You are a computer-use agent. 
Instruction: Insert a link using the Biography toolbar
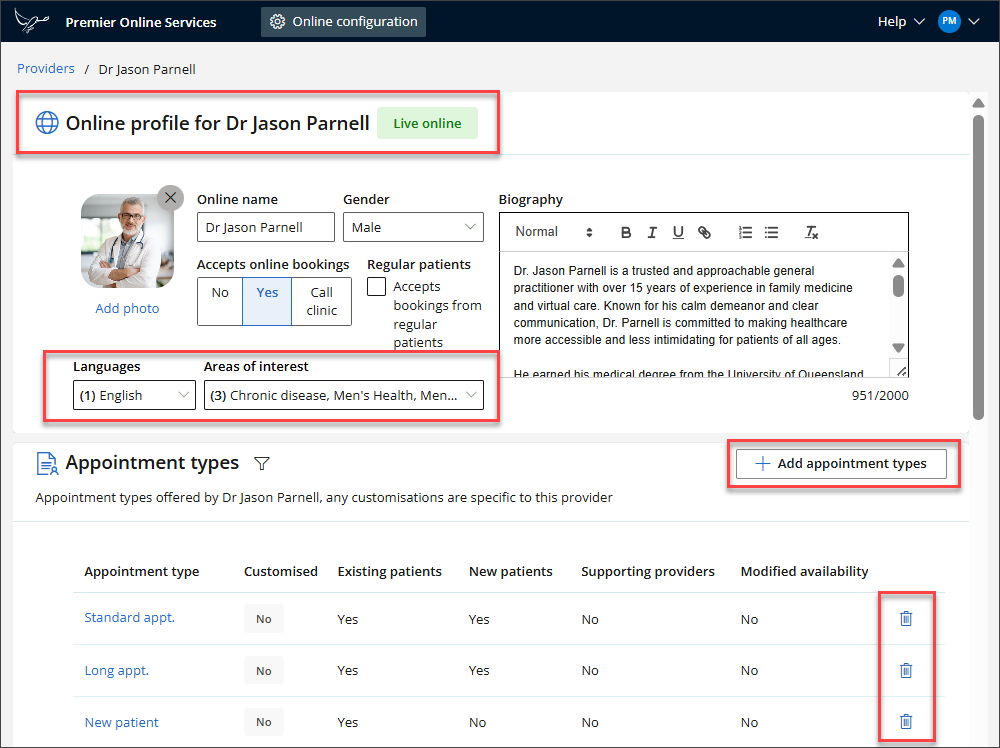click(x=704, y=232)
